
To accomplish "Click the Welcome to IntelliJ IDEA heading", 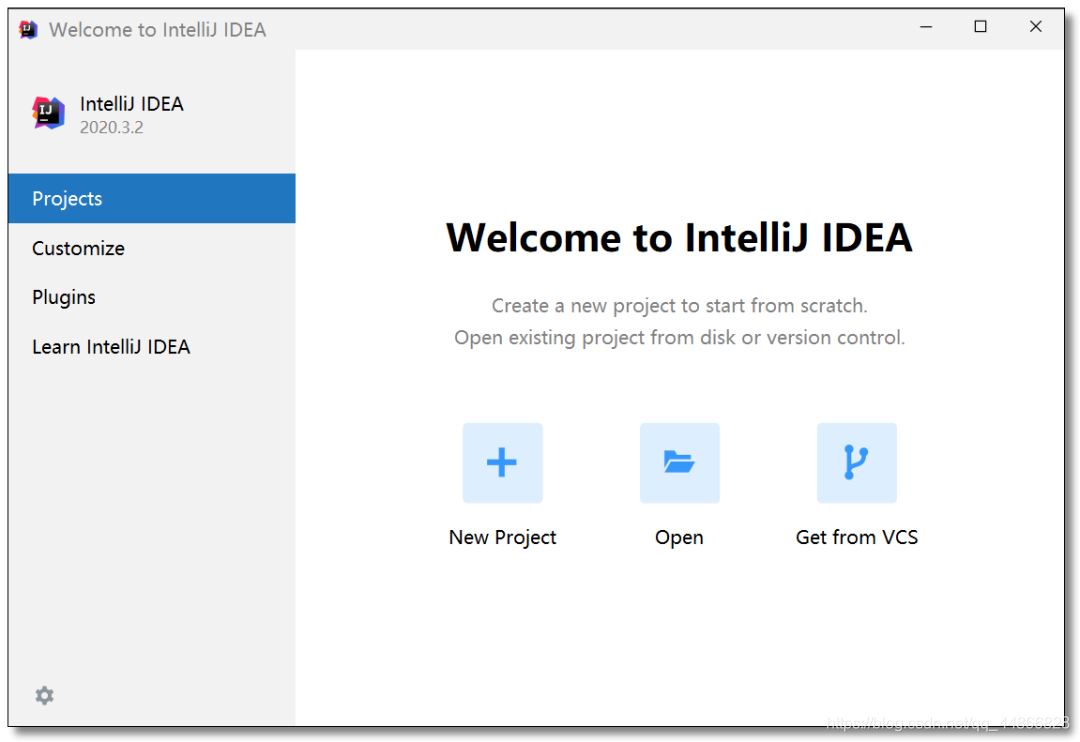I will tap(679, 238).
